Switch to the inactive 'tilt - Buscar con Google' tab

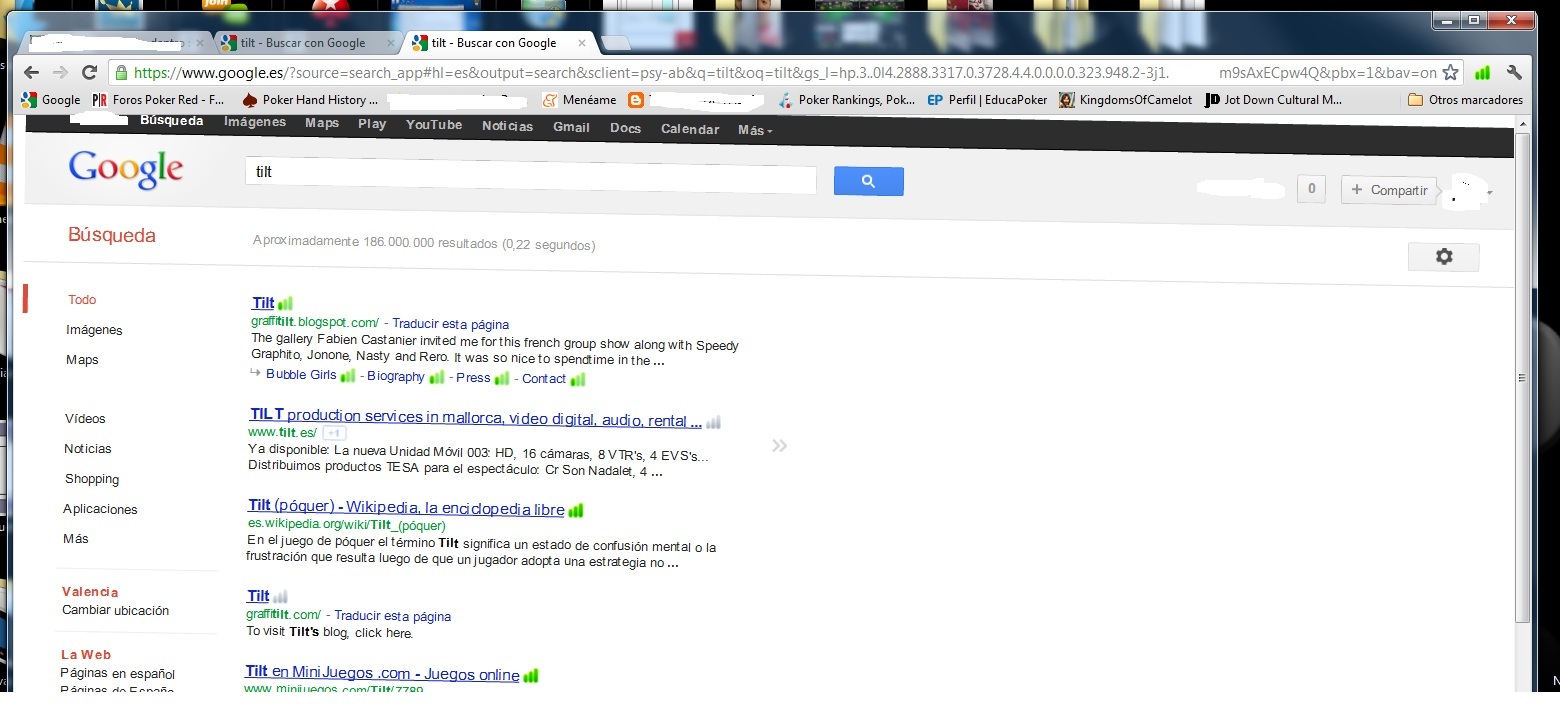coord(301,43)
